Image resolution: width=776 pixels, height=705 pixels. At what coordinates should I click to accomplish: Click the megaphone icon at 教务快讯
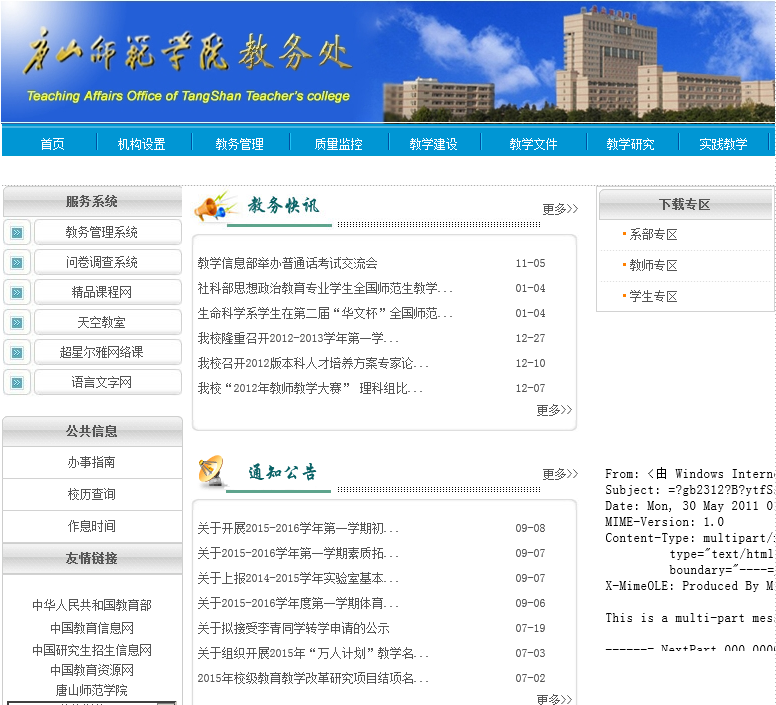pos(215,206)
